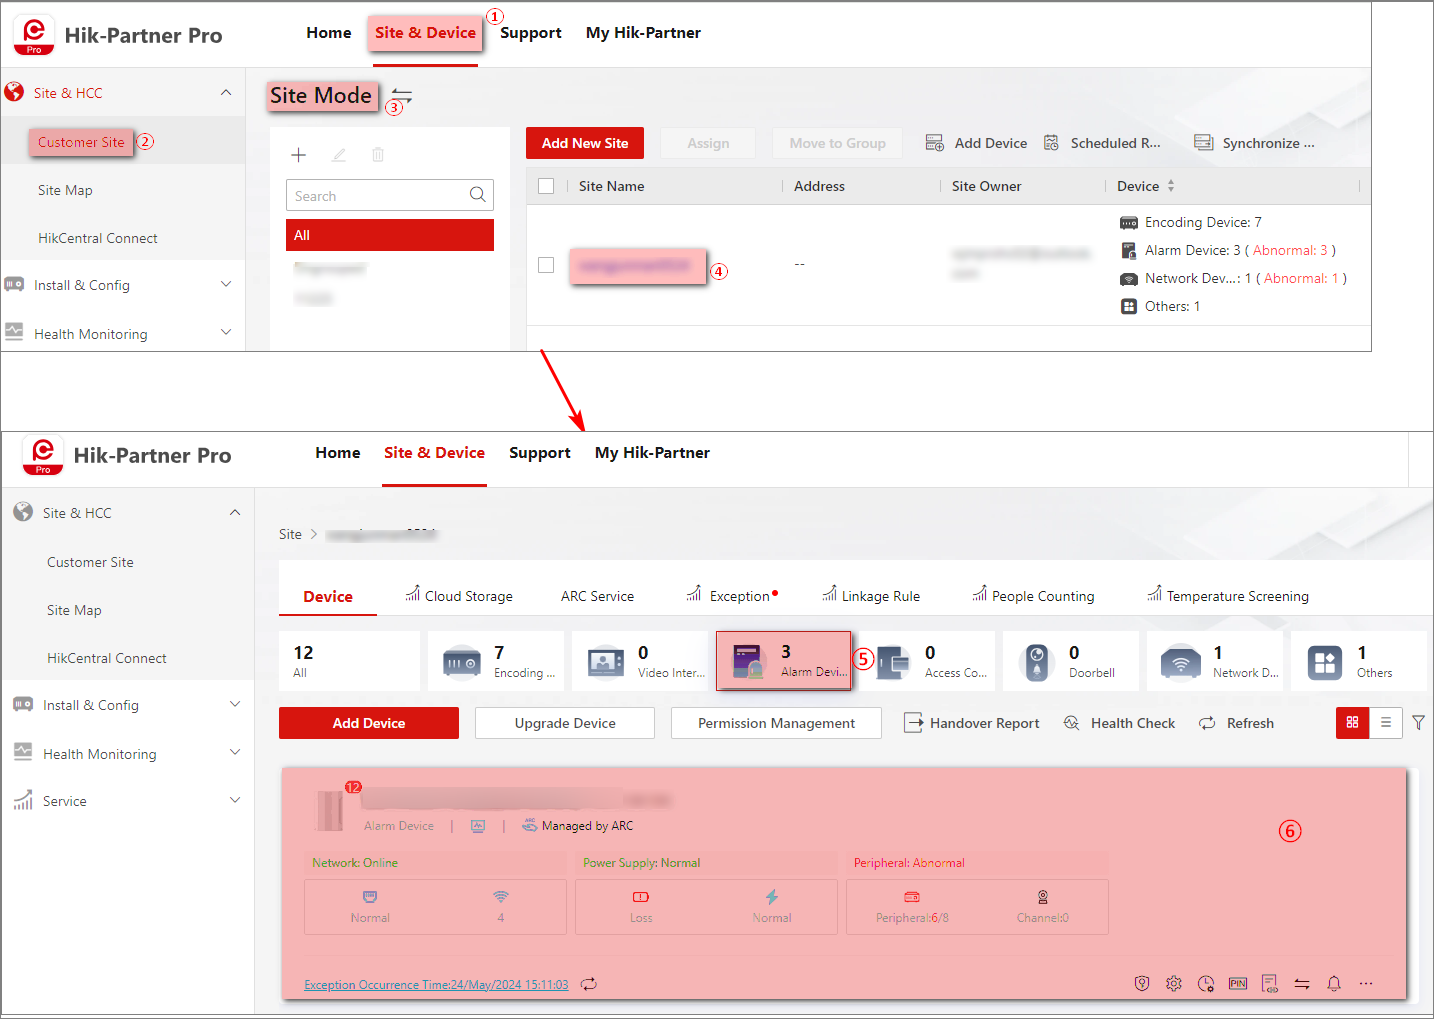
Task: Switch to the Cloud Storage tab
Action: point(459,595)
